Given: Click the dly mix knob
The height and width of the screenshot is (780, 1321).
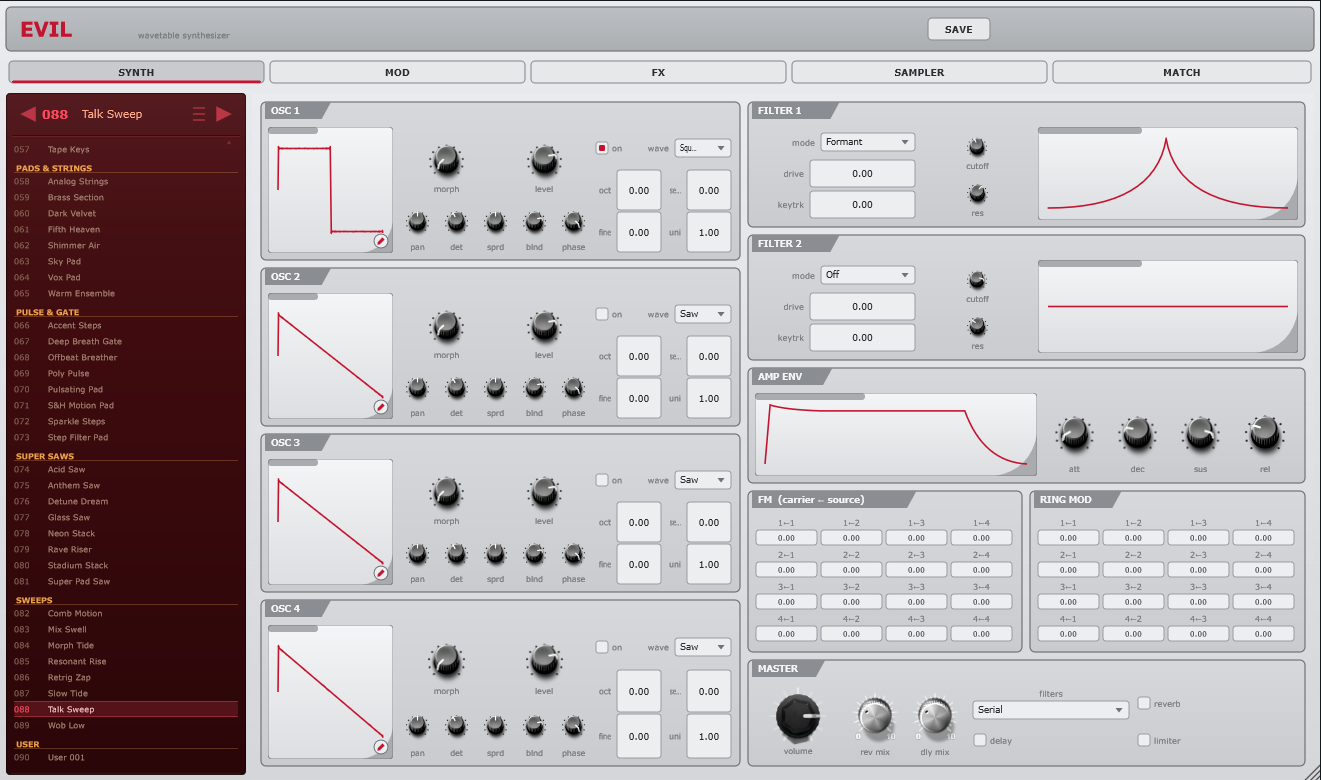Looking at the screenshot, I should coord(933,717).
